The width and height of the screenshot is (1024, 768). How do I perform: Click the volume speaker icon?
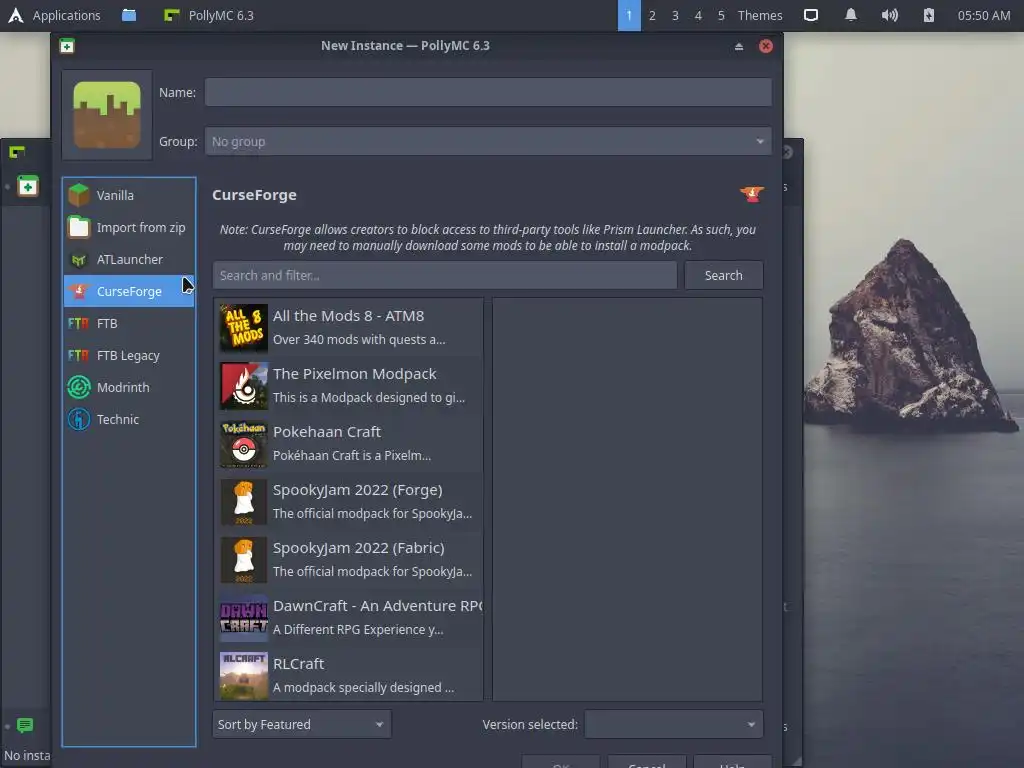point(889,15)
